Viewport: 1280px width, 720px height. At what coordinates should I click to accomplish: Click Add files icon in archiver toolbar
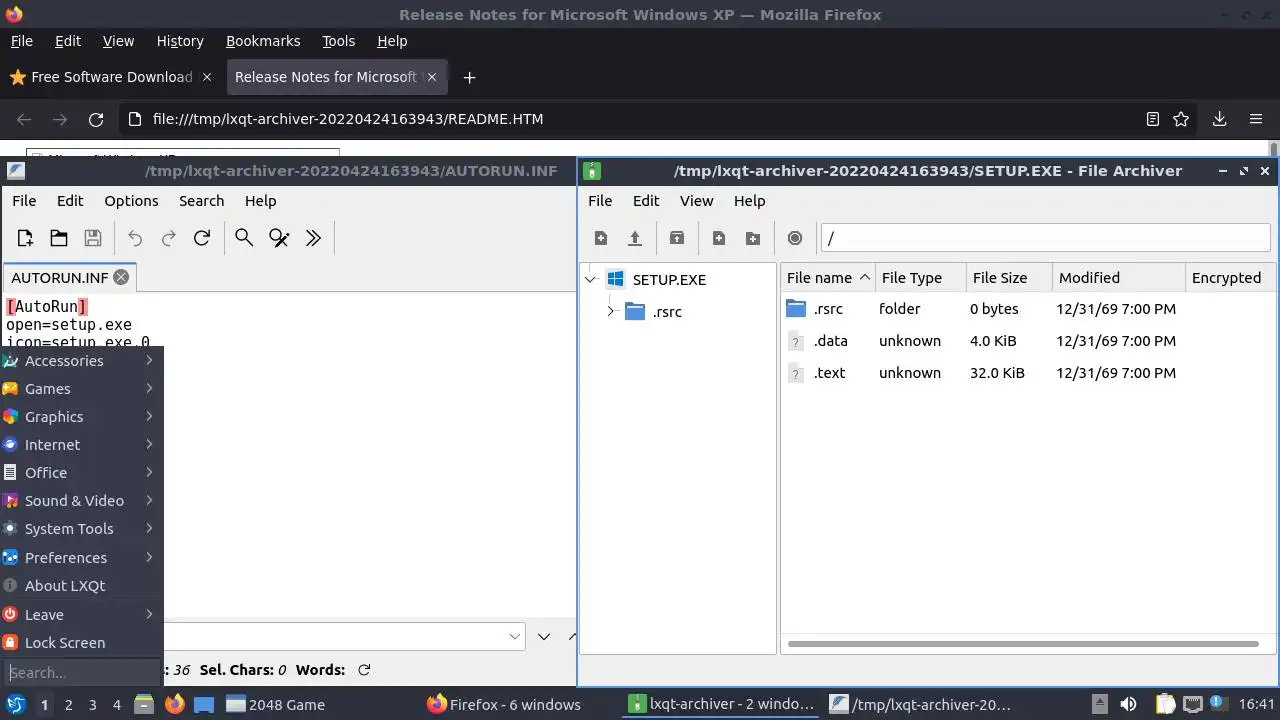coord(719,238)
